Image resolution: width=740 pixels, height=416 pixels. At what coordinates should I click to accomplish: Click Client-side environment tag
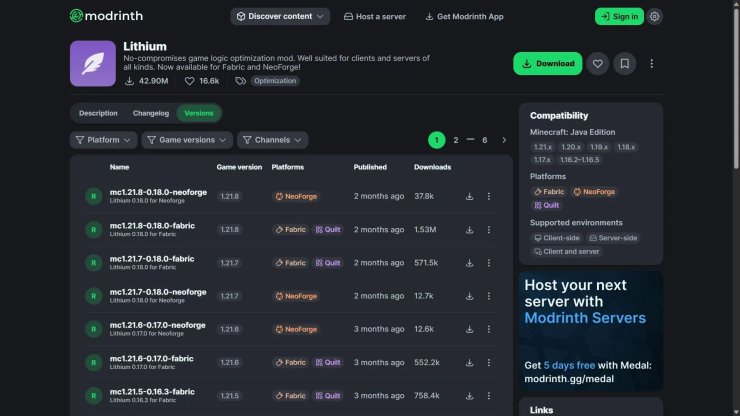[x=556, y=238]
